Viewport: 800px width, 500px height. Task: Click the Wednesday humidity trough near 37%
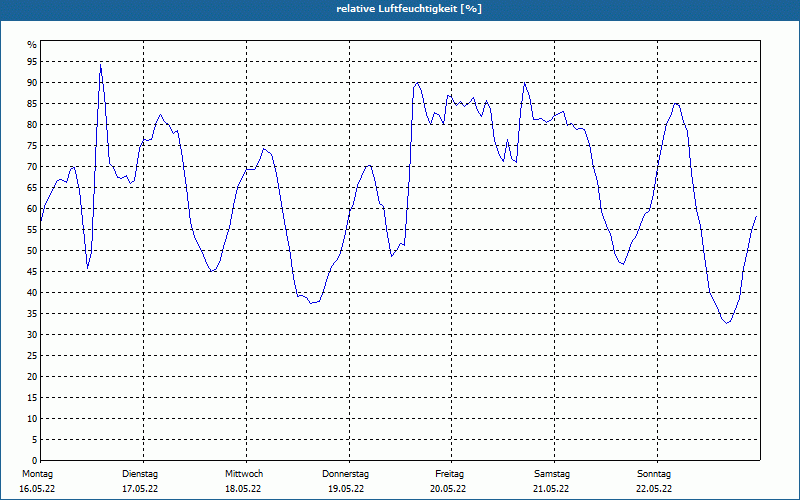311,303
